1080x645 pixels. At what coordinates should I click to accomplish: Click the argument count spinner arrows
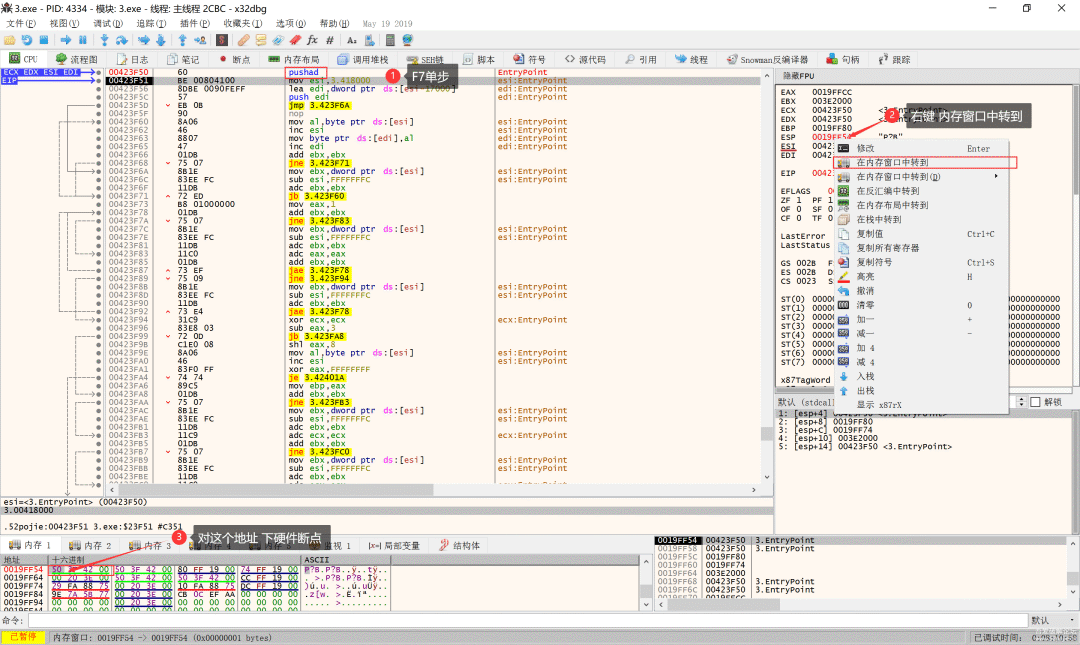[1019, 402]
